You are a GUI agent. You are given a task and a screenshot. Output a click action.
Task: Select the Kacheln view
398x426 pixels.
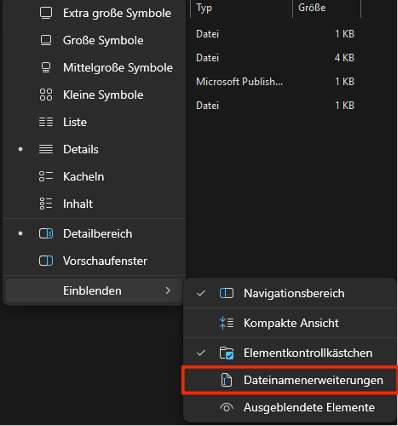(94, 176)
